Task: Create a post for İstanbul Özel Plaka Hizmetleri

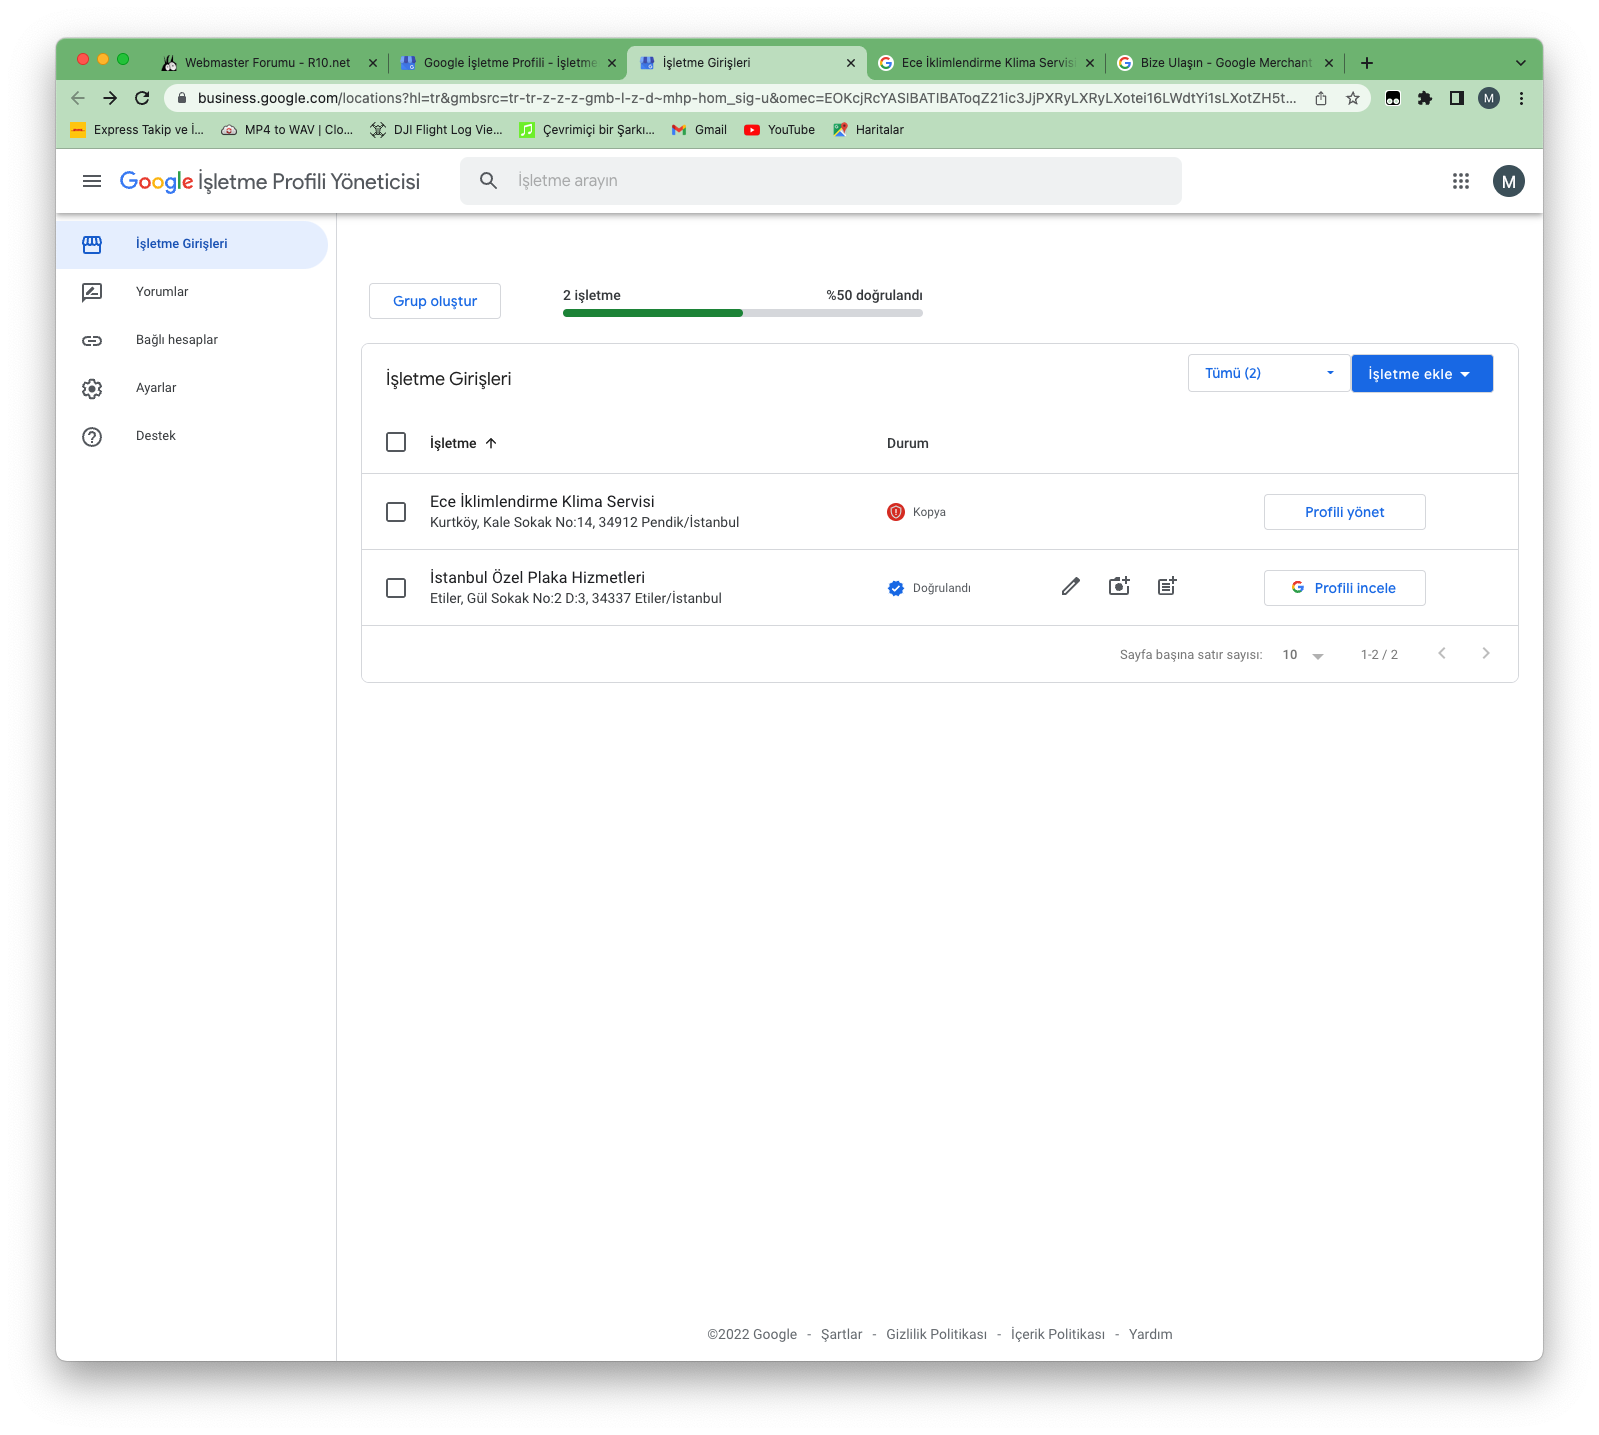Action: point(1167,587)
